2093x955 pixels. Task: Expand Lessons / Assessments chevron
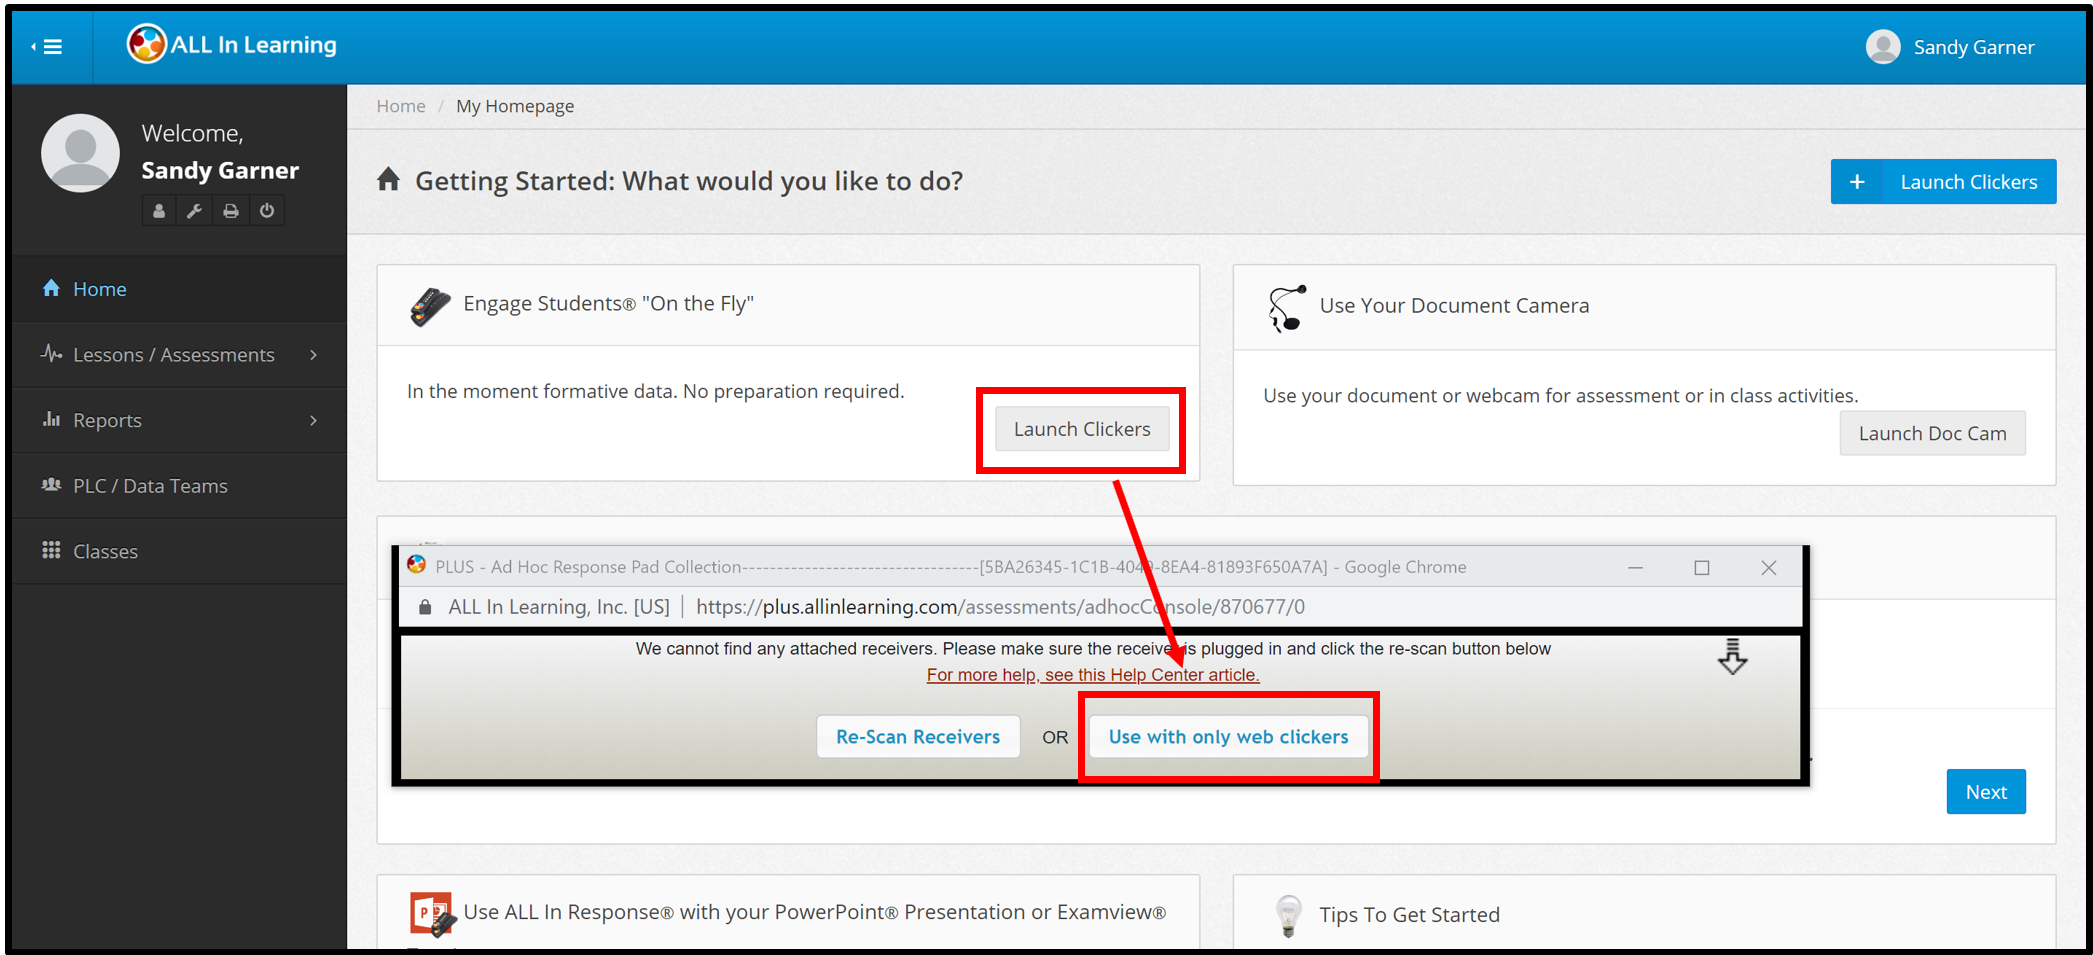click(313, 355)
